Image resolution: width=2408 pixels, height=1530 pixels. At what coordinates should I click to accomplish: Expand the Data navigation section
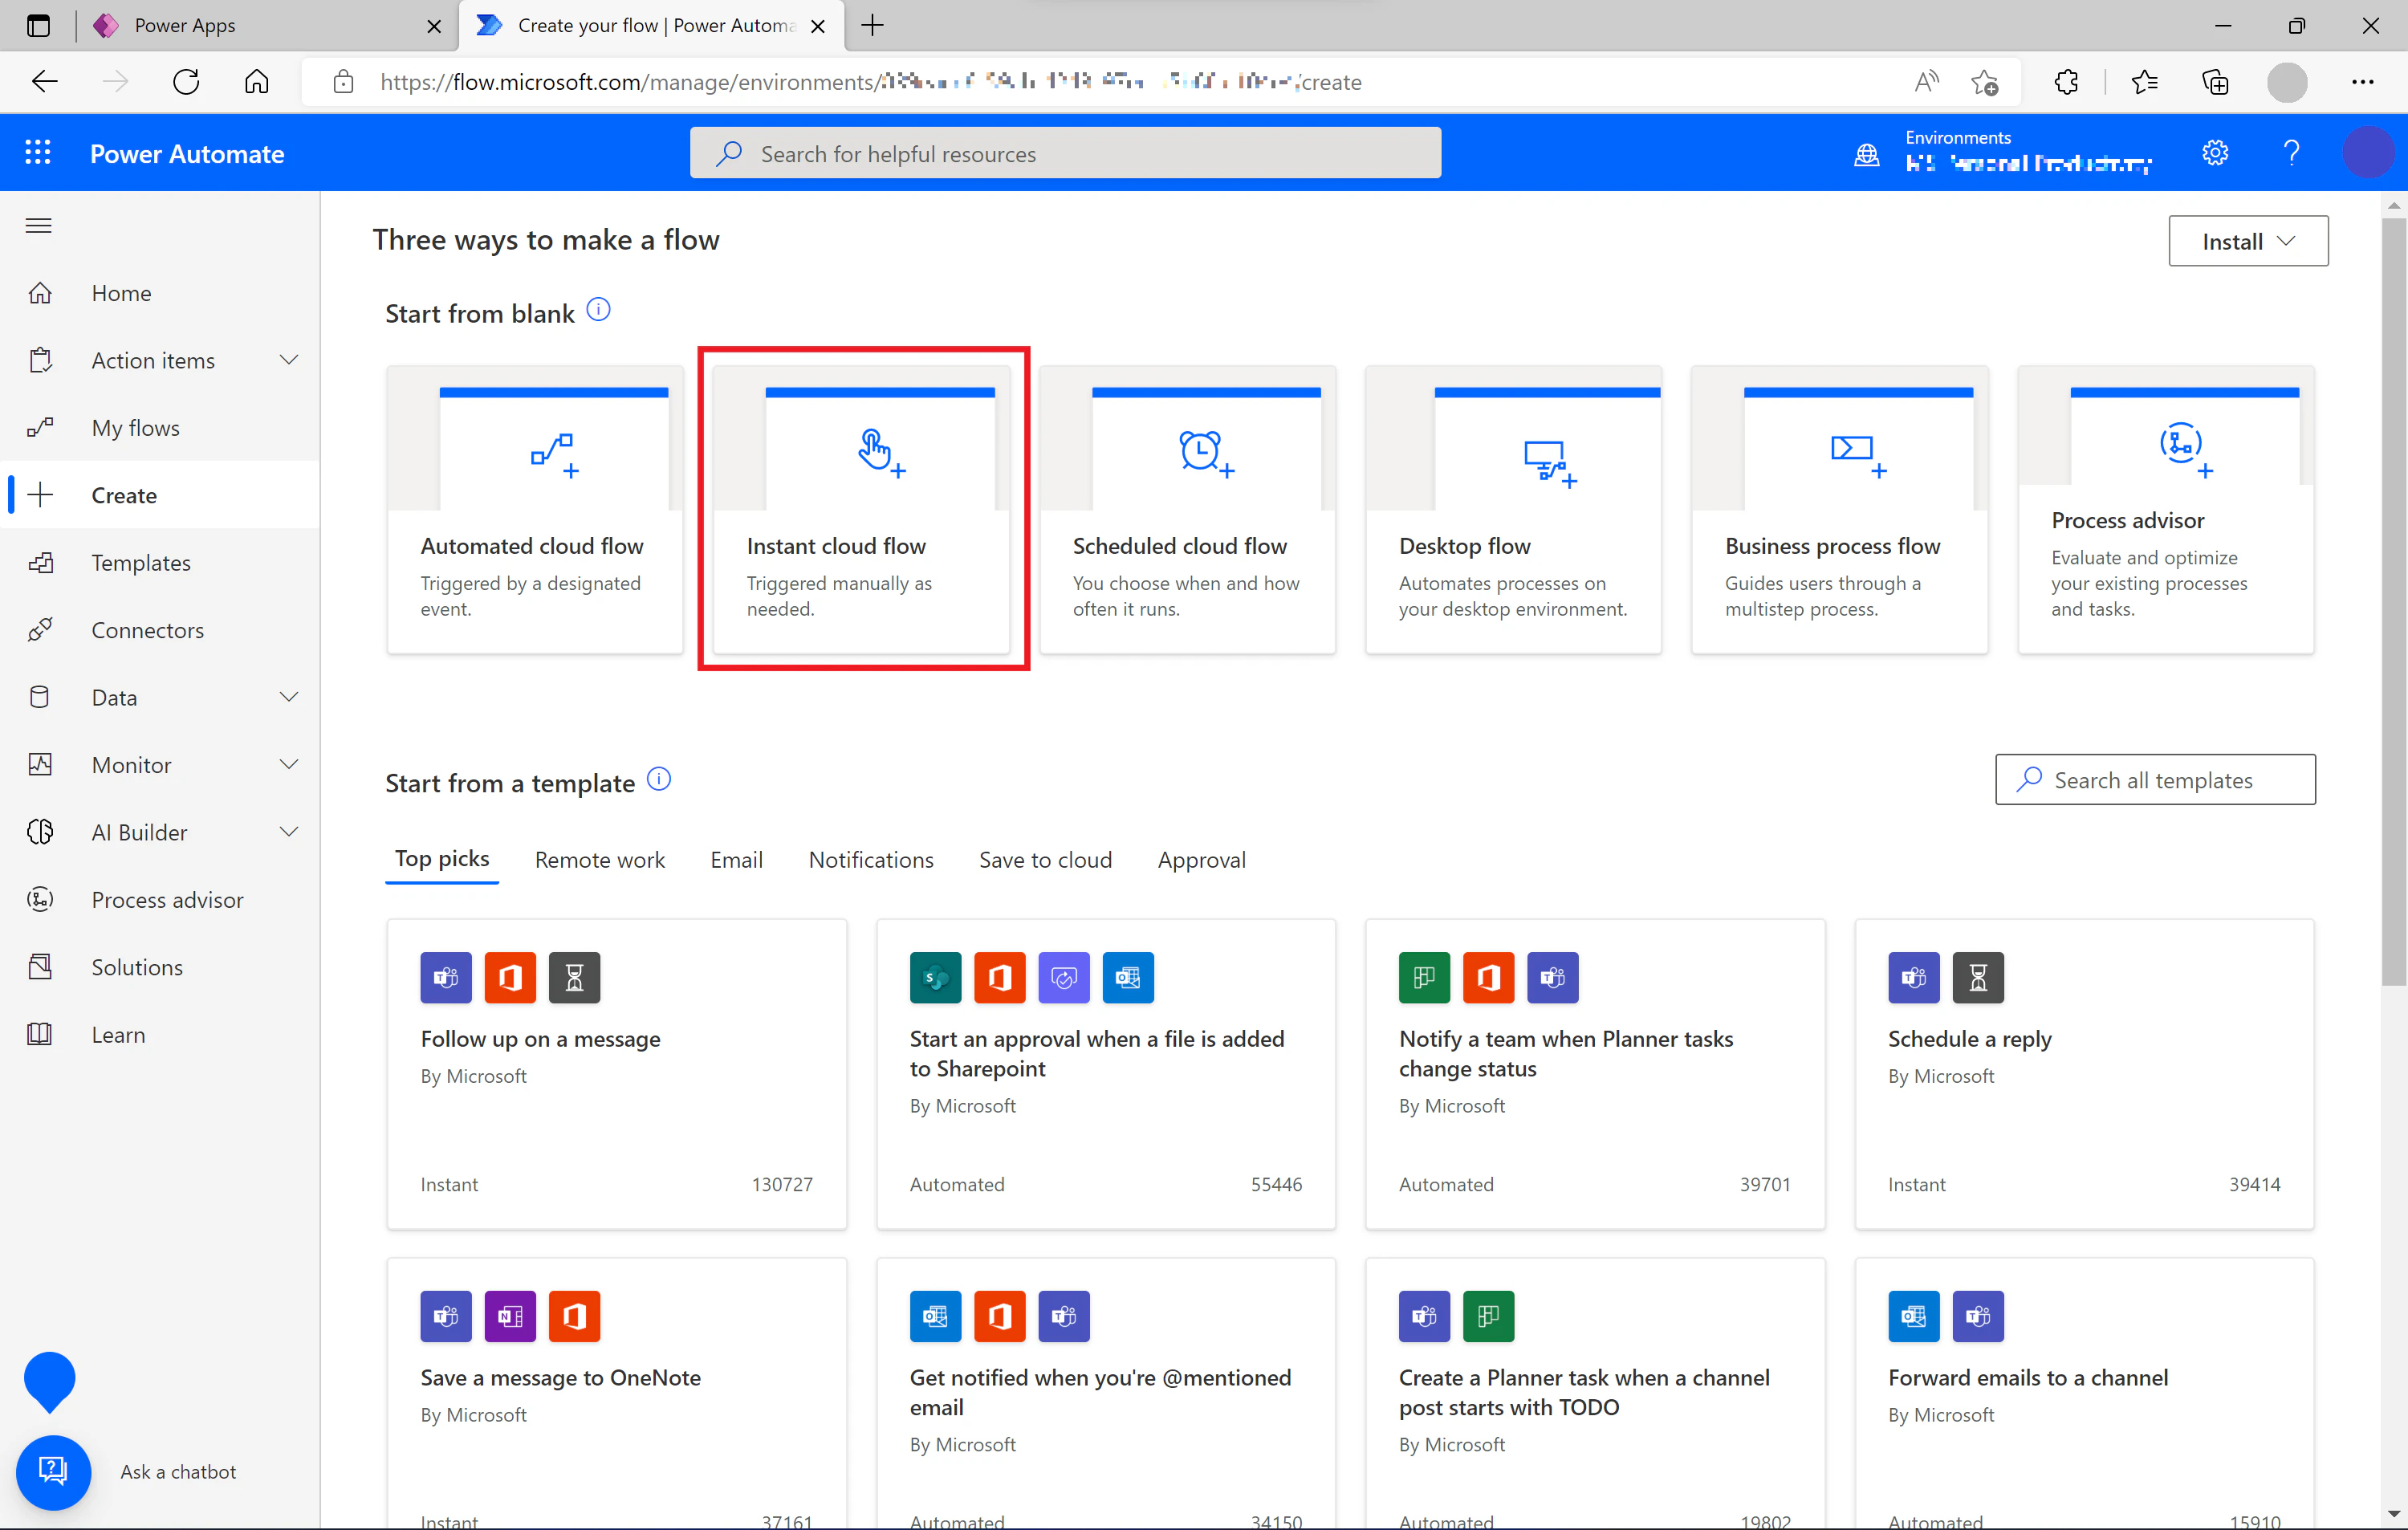[289, 697]
